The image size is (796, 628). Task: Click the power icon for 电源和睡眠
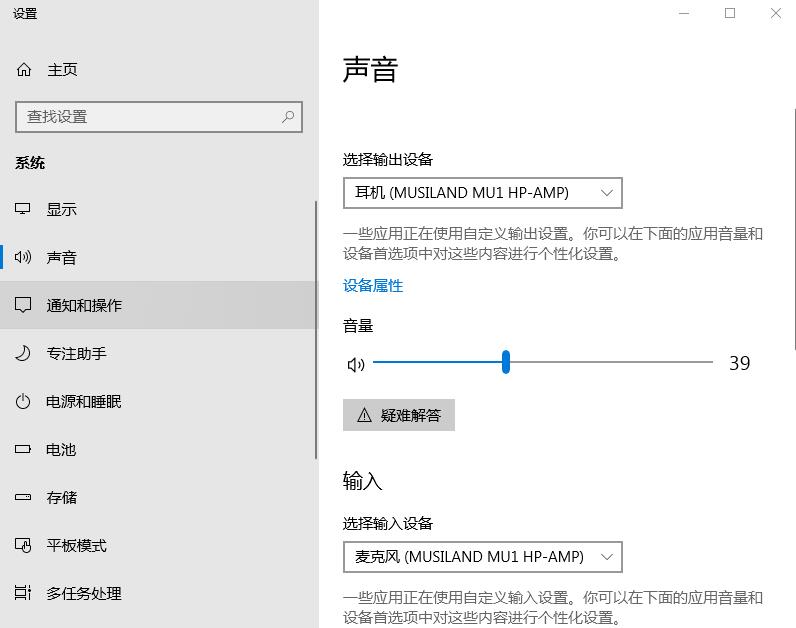[23, 401]
